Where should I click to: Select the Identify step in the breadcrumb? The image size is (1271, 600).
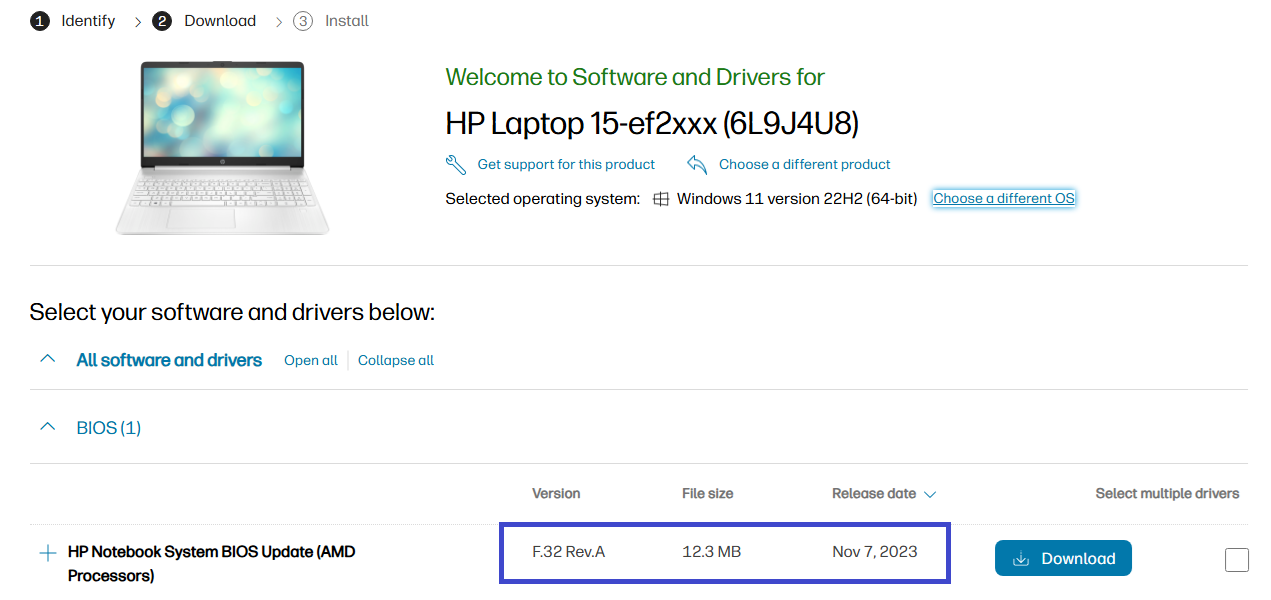(x=88, y=20)
